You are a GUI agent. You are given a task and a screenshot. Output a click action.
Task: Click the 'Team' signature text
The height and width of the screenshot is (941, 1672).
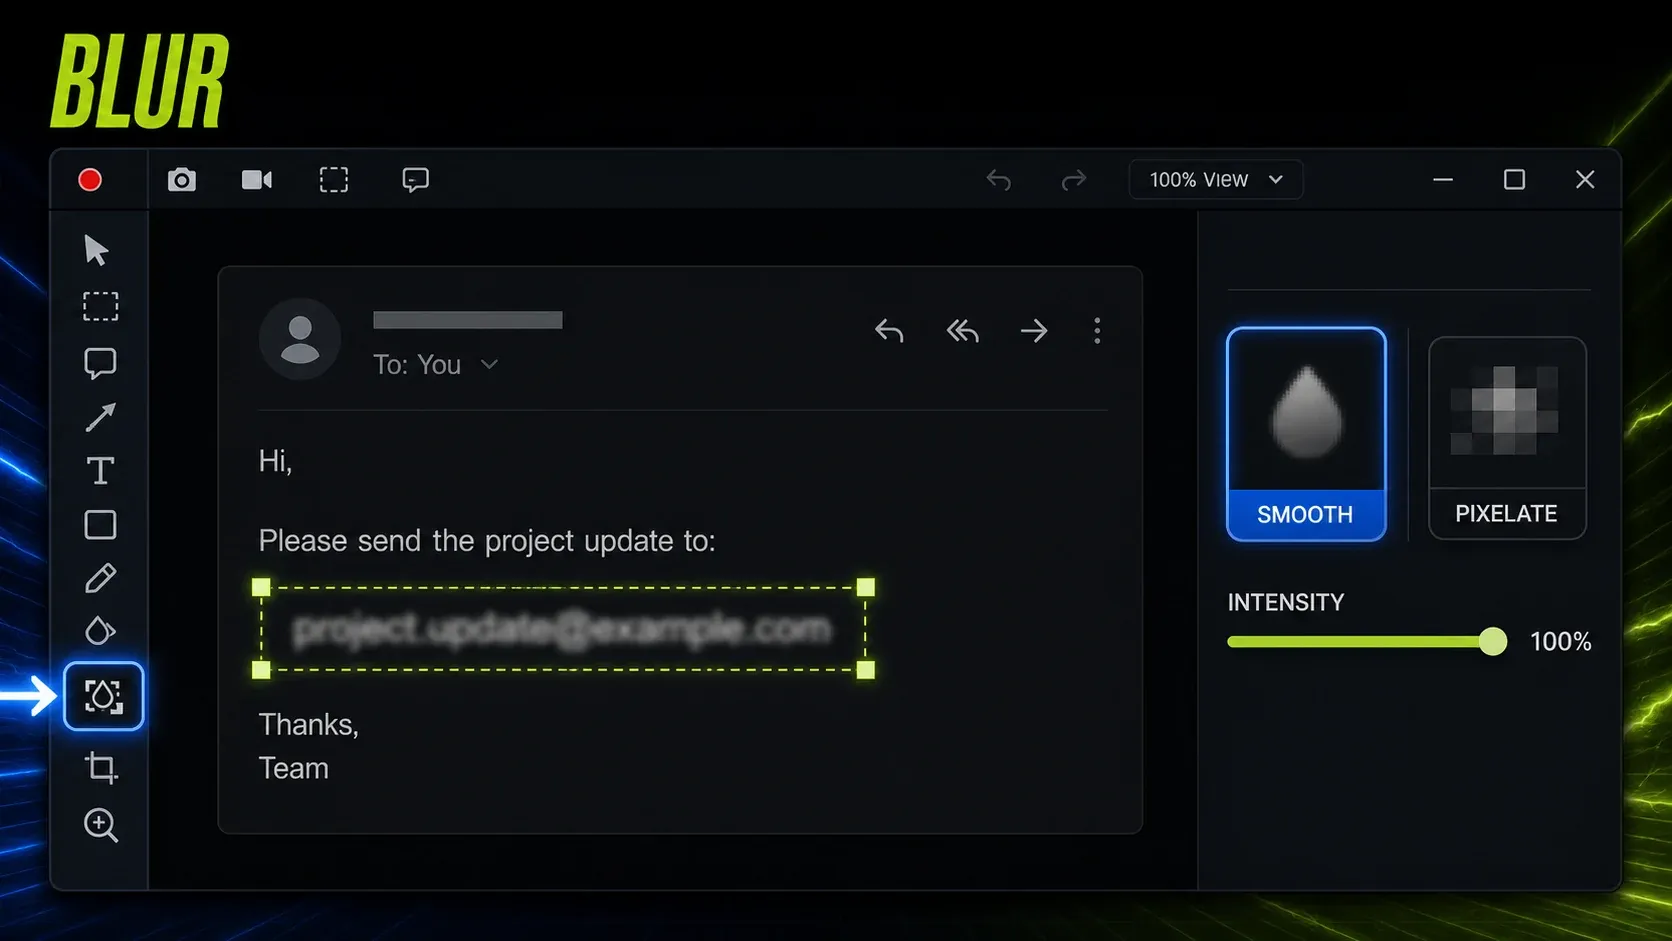pyautogui.click(x=294, y=768)
